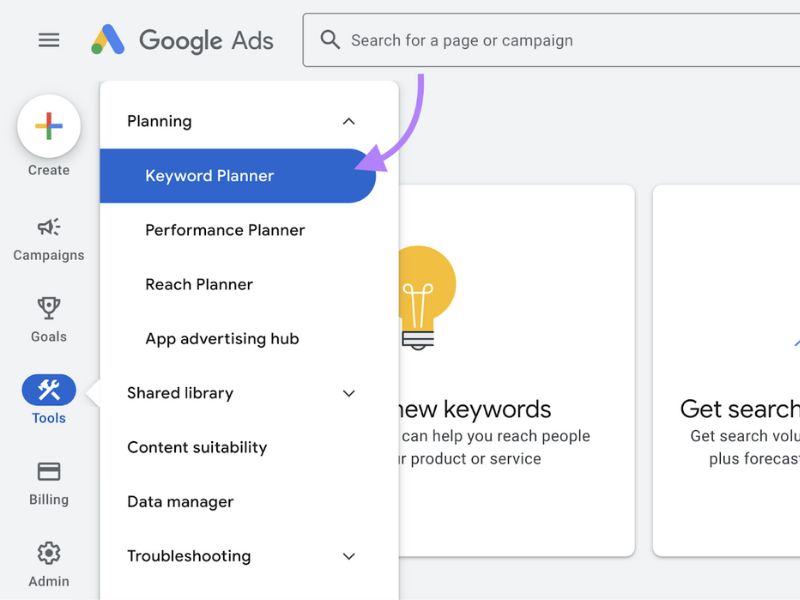The image size is (800, 600).
Task: Expand the Shared library section
Action: point(349,393)
